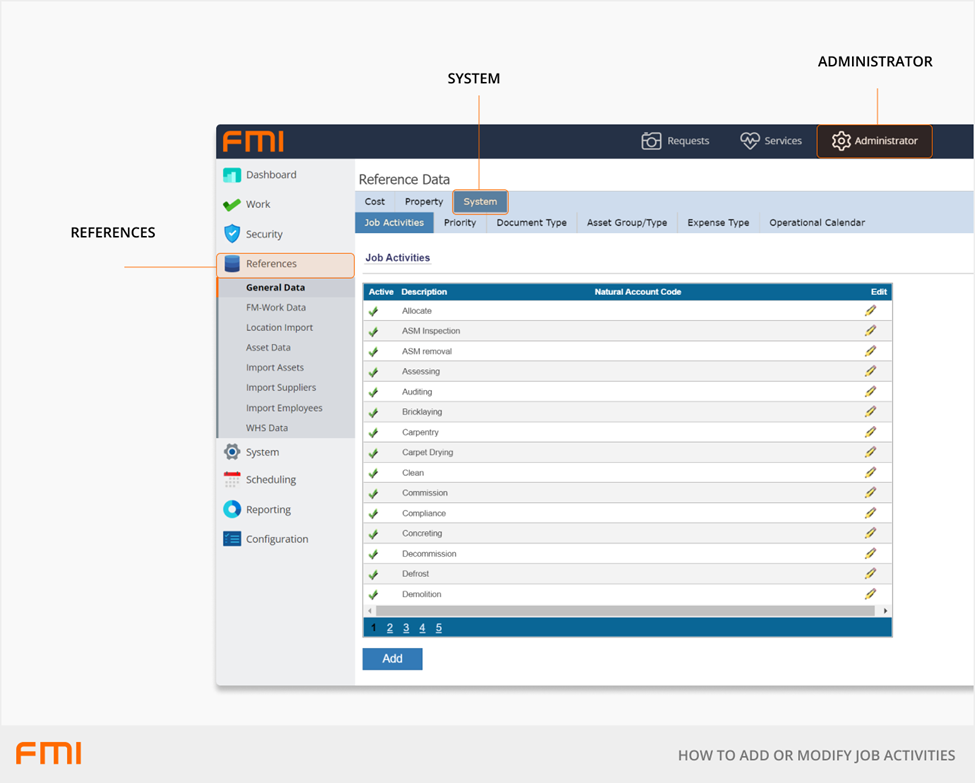The height and width of the screenshot is (783, 975).
Task: Click edit pencil for Bricklaying row
Action: click(x=870, y=412)
